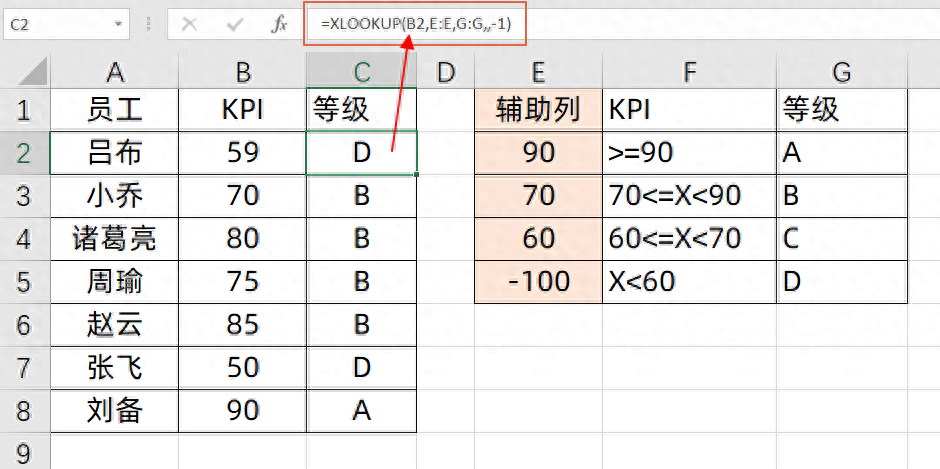This screenshot has height=469, width=940.
Task: Select the KPI value 85 cell
Action: (x=242, y=324)
